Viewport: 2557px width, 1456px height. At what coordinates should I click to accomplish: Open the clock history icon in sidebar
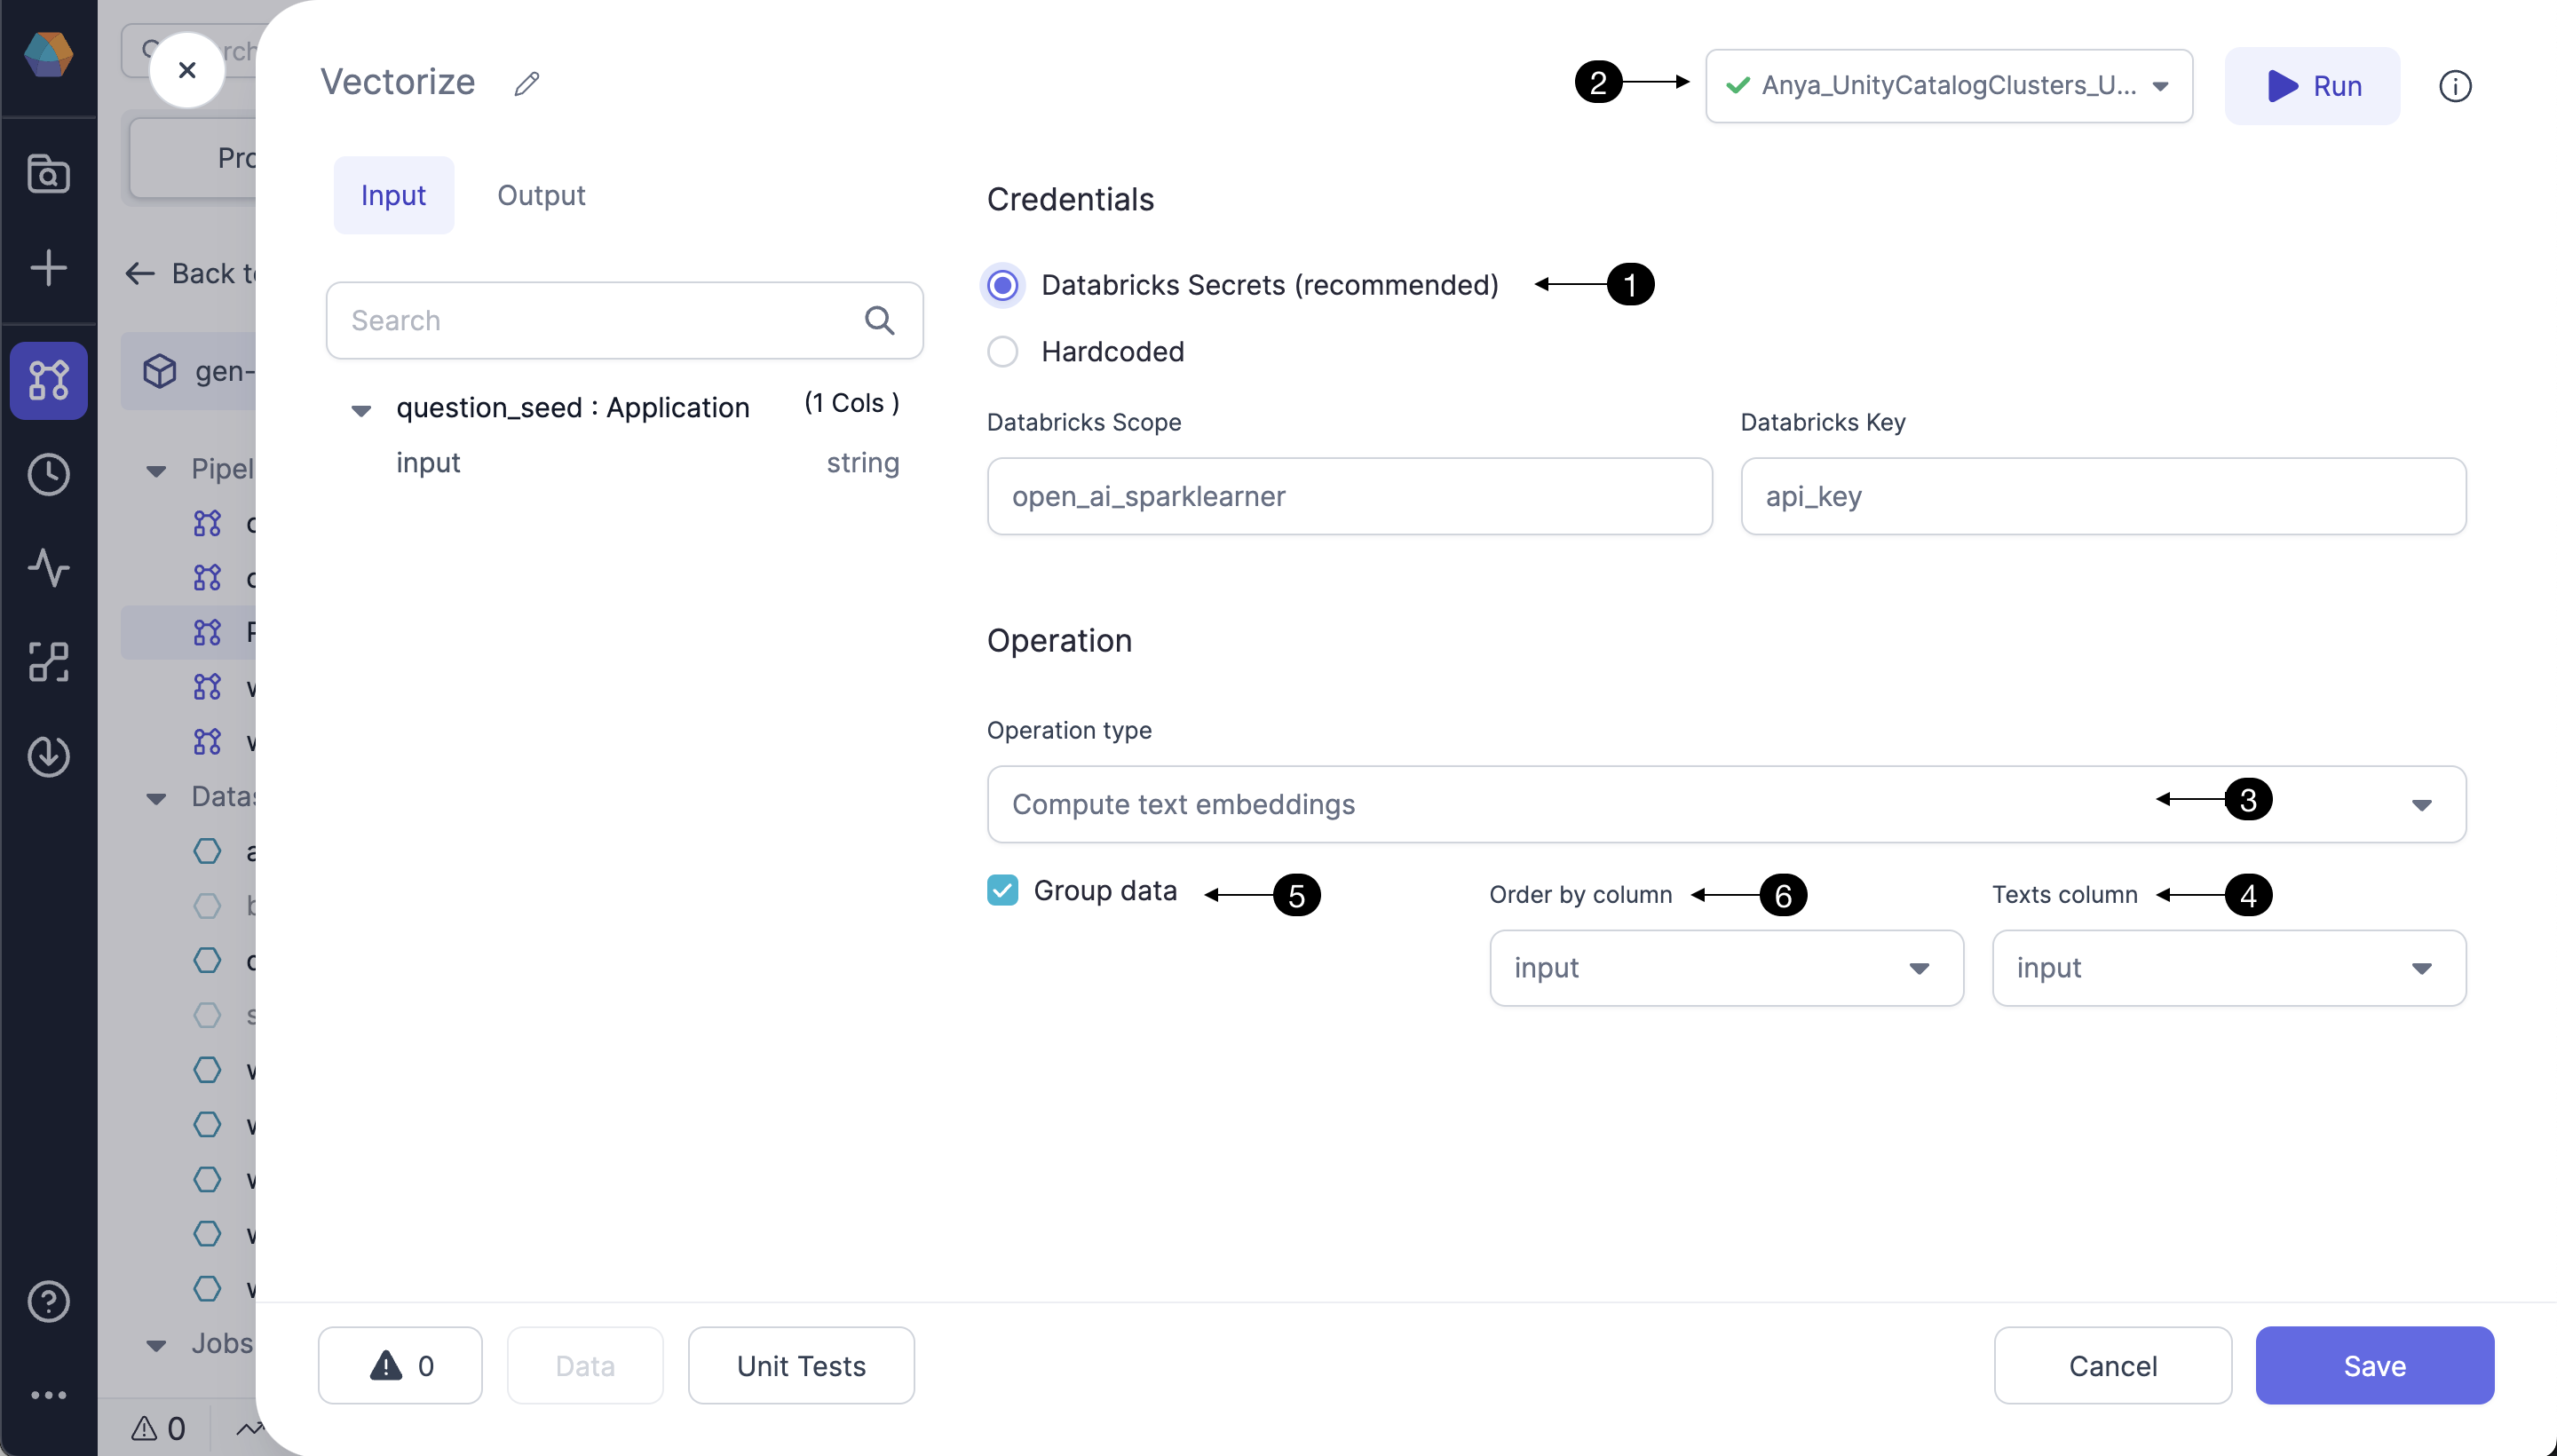click(48, 474)
